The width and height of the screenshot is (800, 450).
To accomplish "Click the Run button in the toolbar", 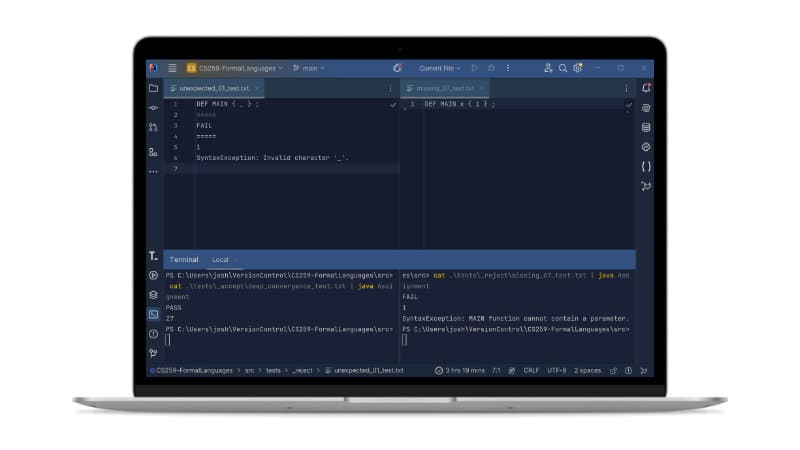I will click(474, 68).
